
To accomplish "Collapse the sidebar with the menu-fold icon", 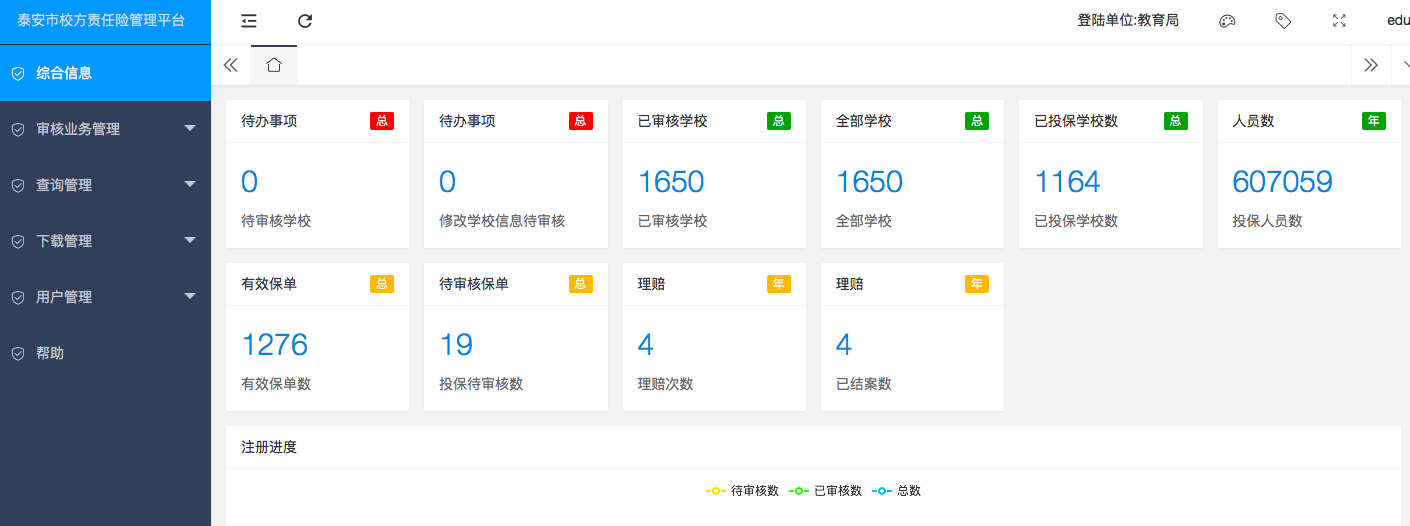I will tap(249, 21).
